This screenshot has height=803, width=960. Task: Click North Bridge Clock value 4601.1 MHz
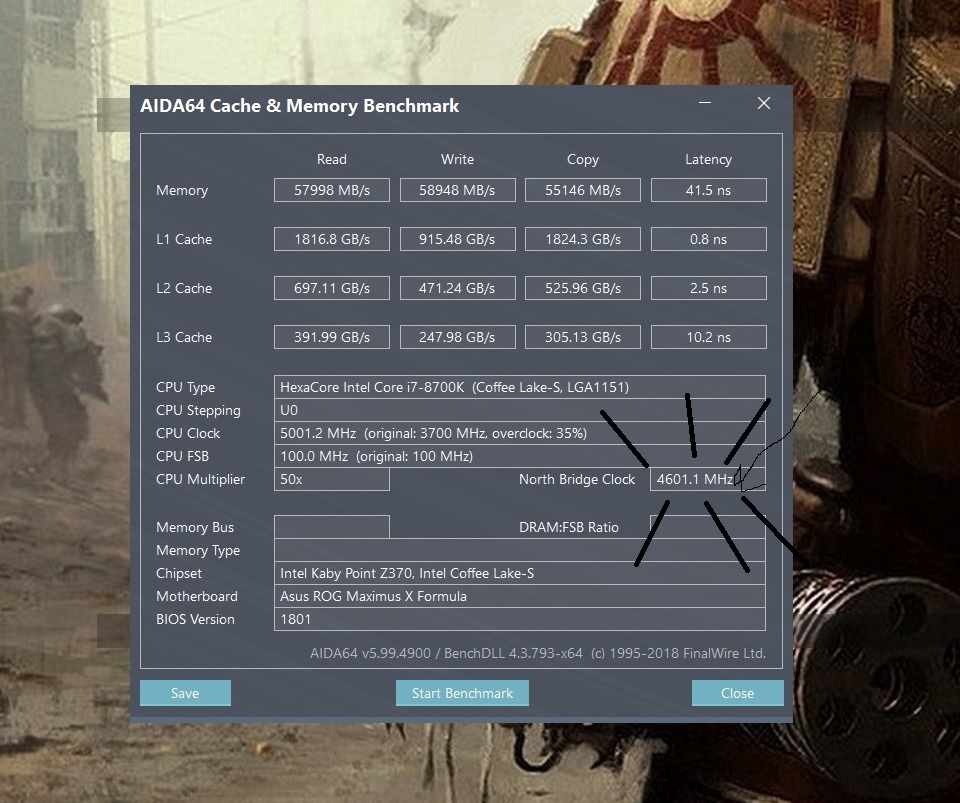tap(708, 479)
